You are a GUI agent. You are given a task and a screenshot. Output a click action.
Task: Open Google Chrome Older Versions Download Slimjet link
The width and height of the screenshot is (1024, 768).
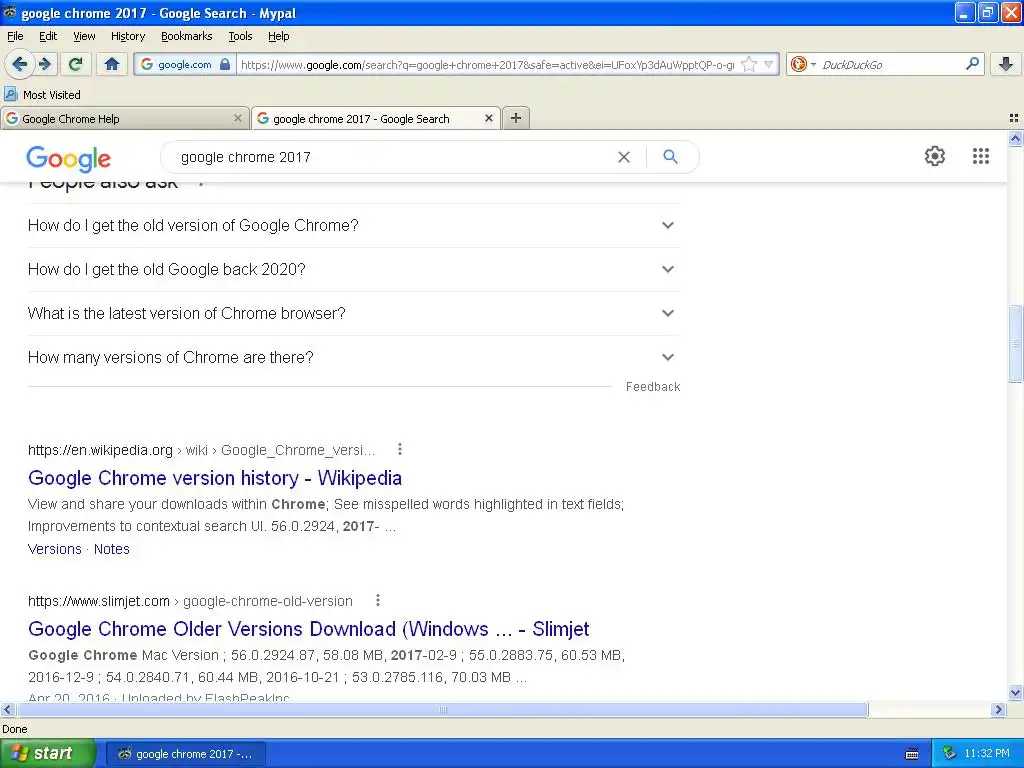(308, 629)
